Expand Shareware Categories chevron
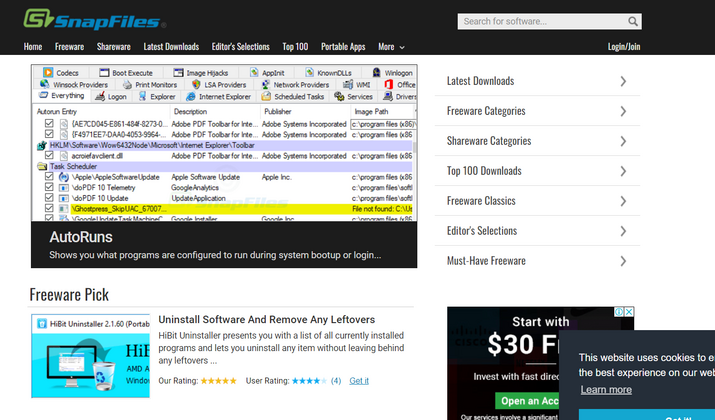Viewport: 715px width, 420px height. pos(623,141)
